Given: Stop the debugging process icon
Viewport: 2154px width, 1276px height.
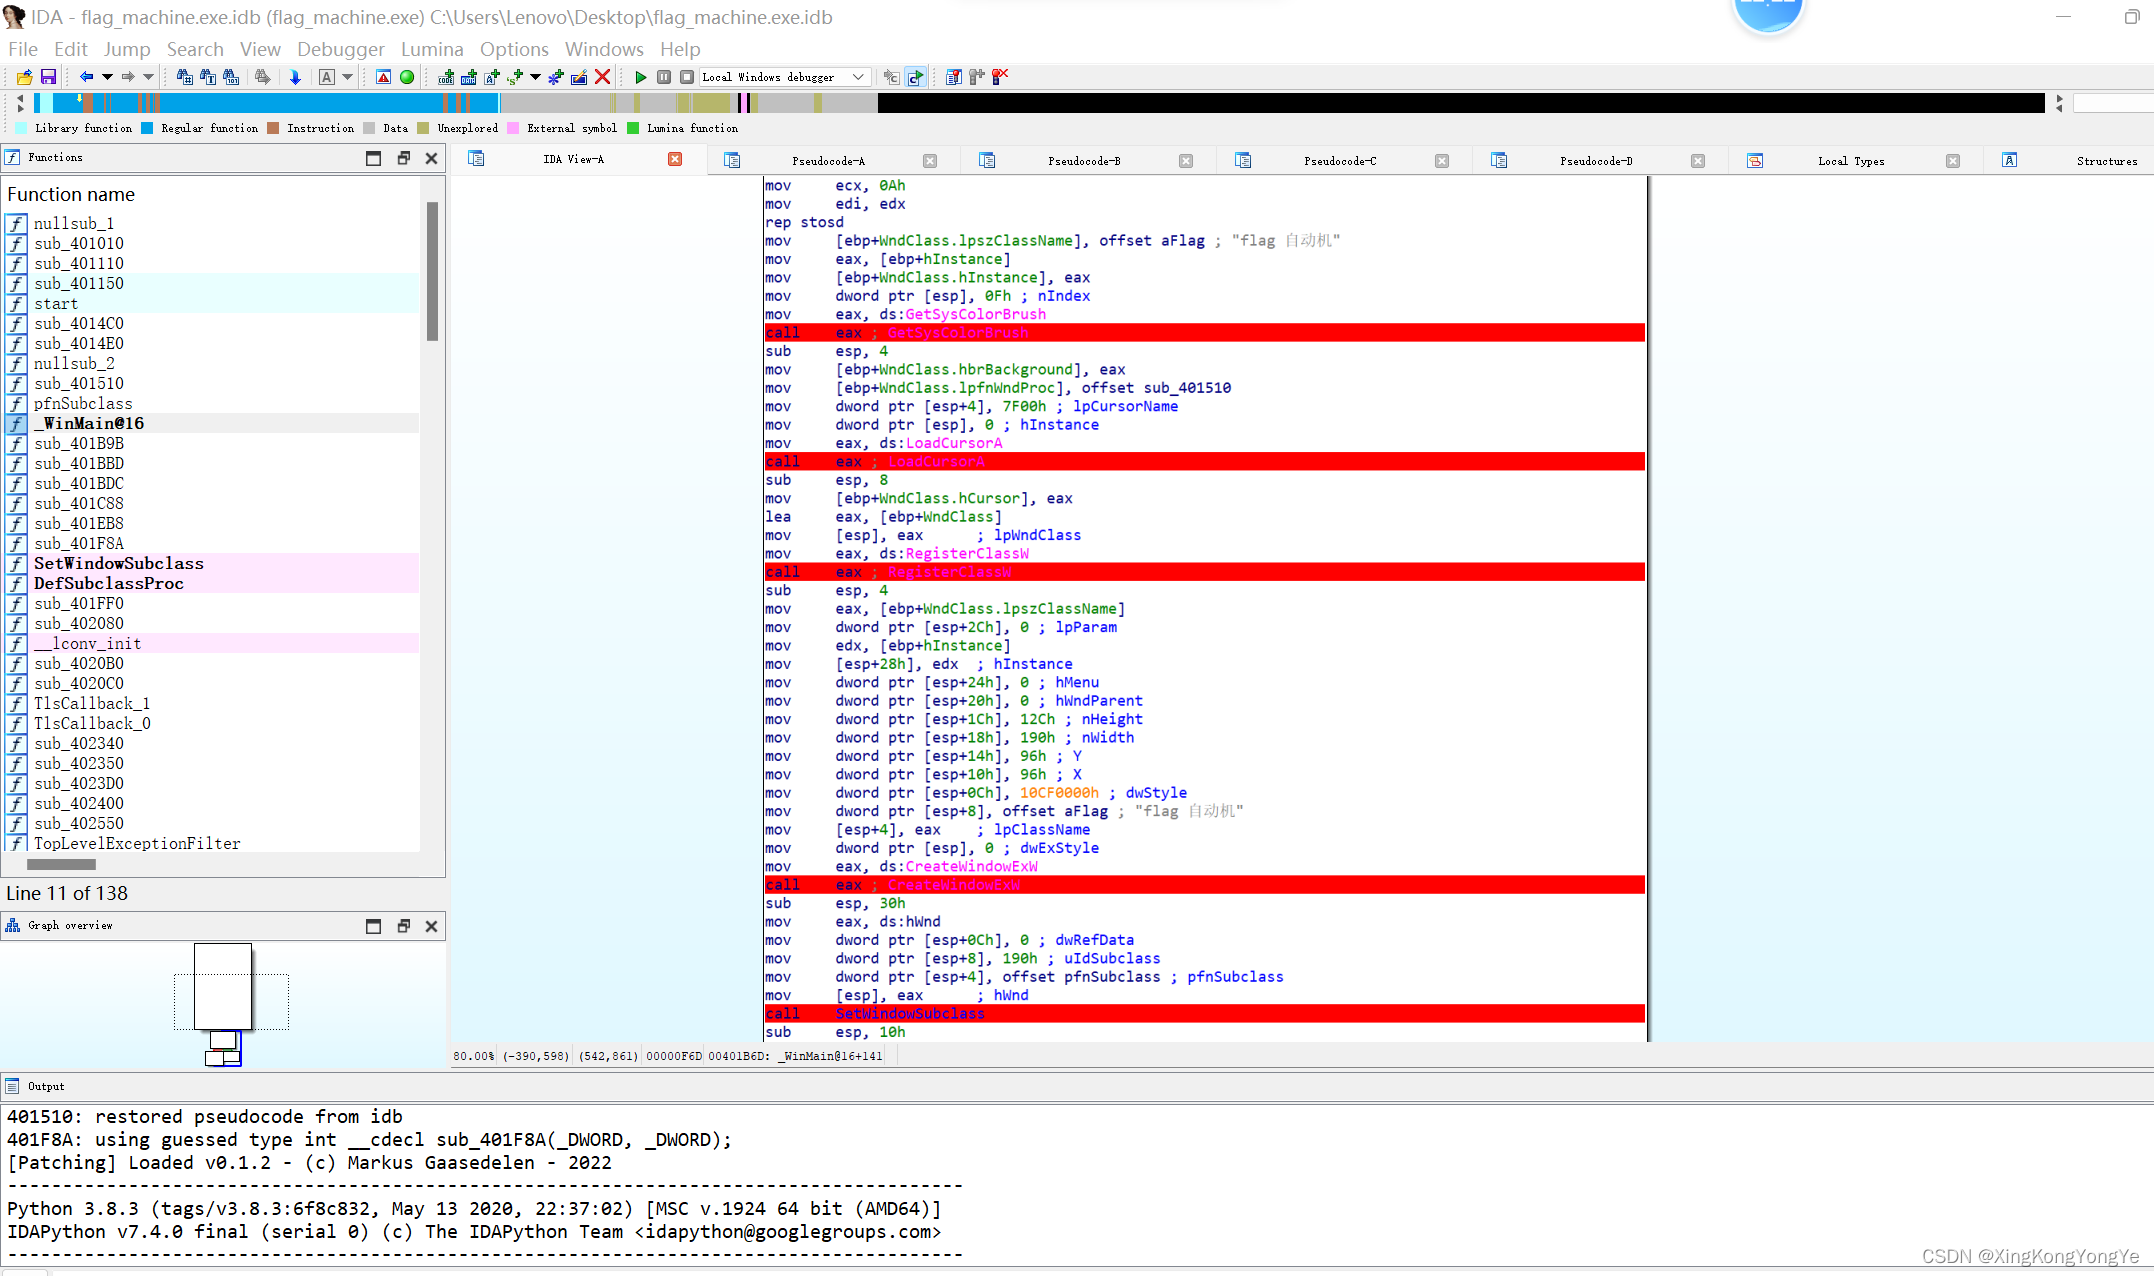Looking at the screenshot, I should [x=687, y=77].
